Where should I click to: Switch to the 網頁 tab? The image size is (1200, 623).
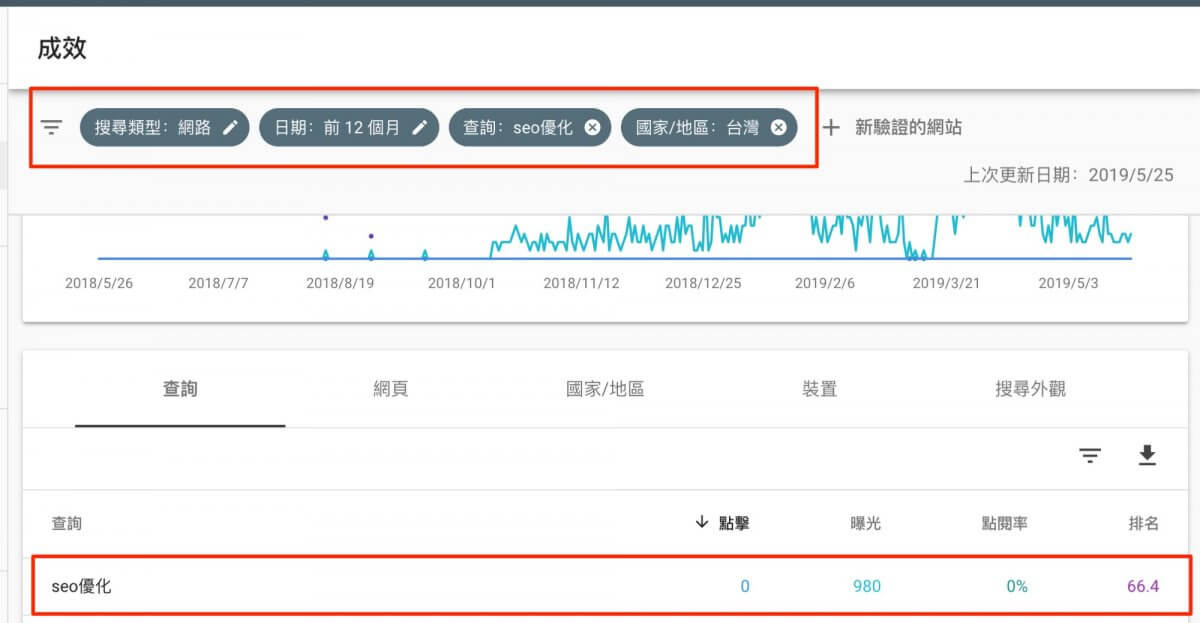[x=390, y=389]
